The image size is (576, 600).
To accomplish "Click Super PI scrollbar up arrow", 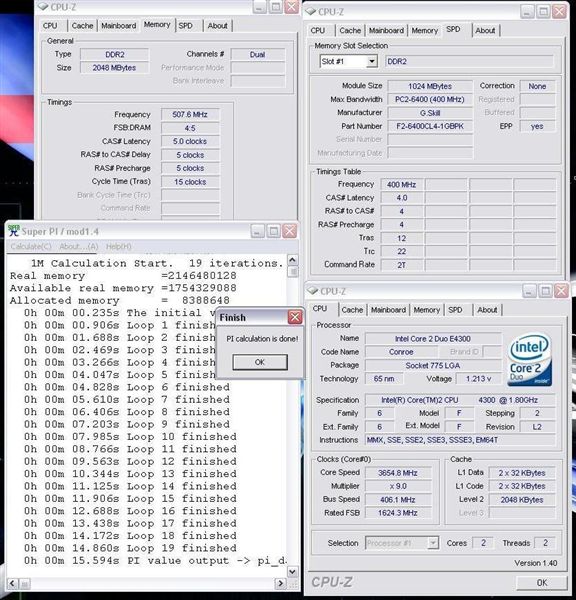I will [x=292, y=261].
